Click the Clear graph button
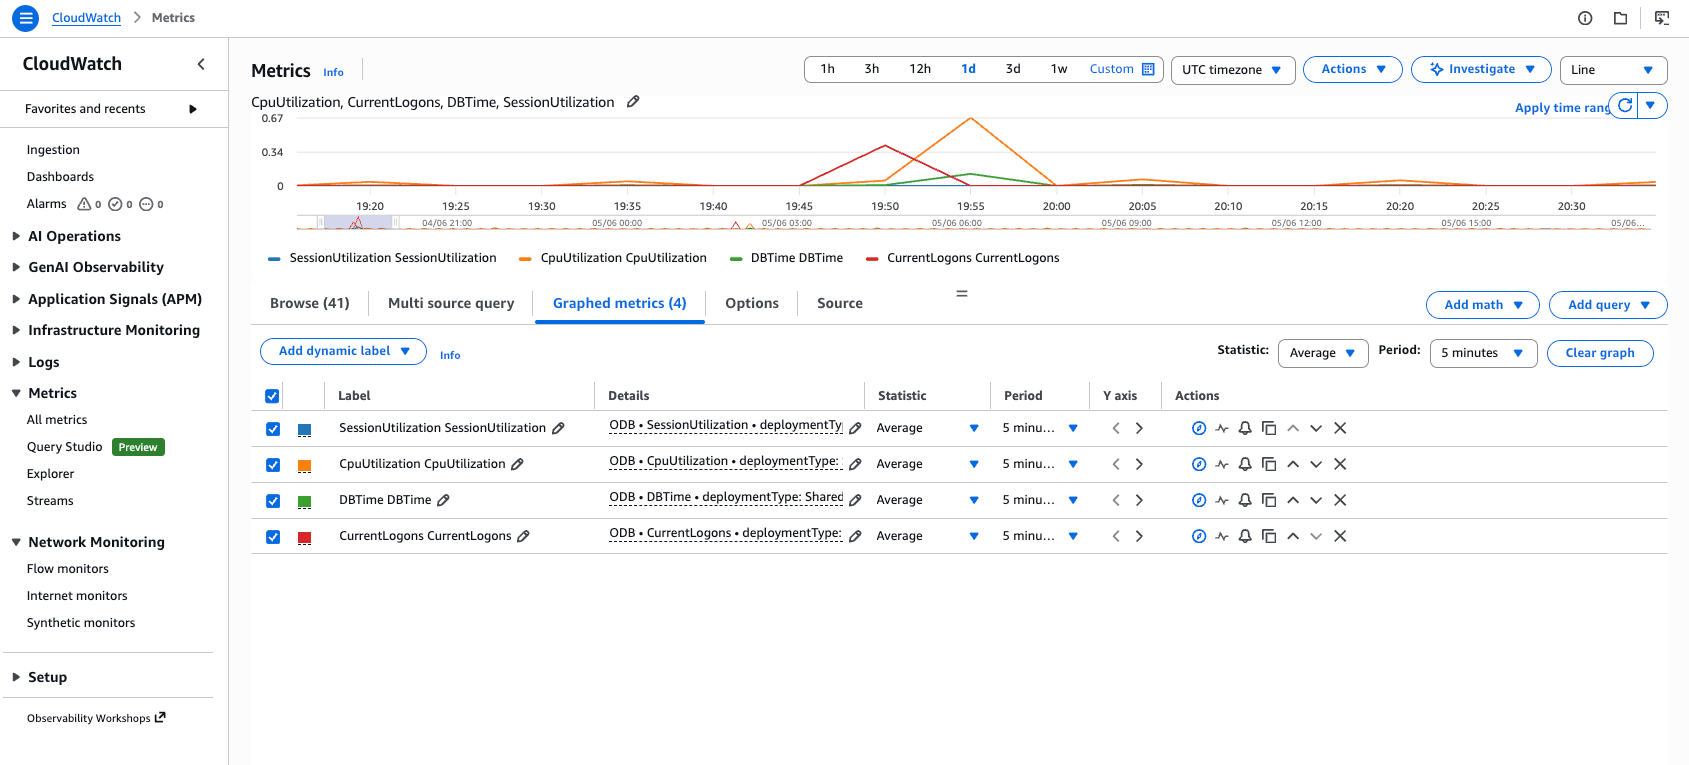The height and width of the screenshot is (765, 1689). 1600,353
